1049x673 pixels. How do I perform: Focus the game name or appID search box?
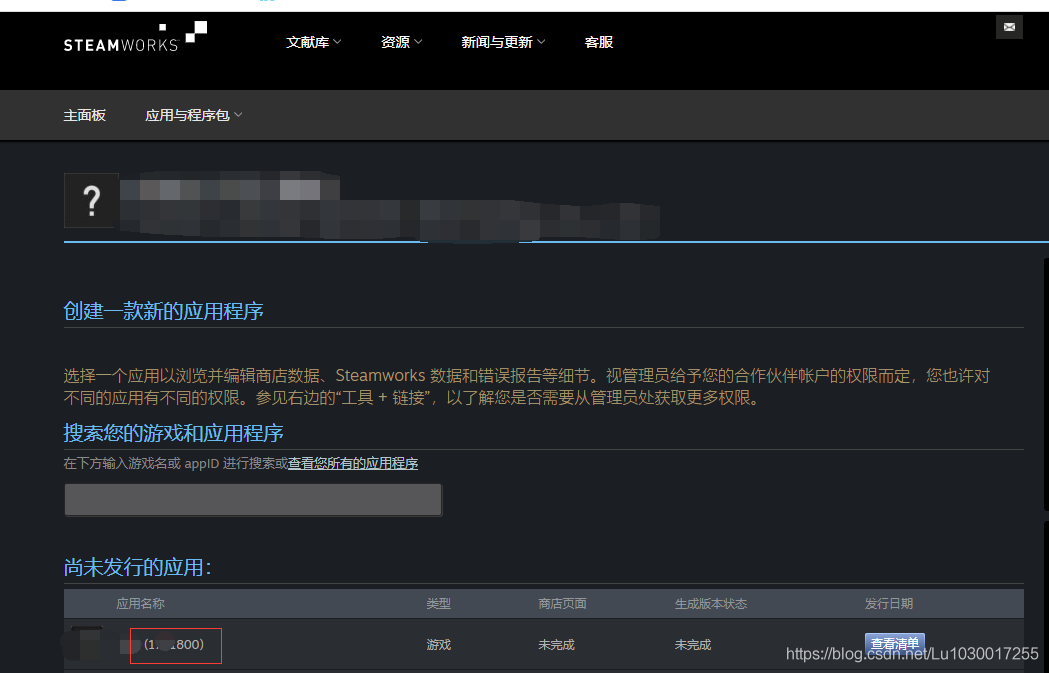[x=253, y=500]
